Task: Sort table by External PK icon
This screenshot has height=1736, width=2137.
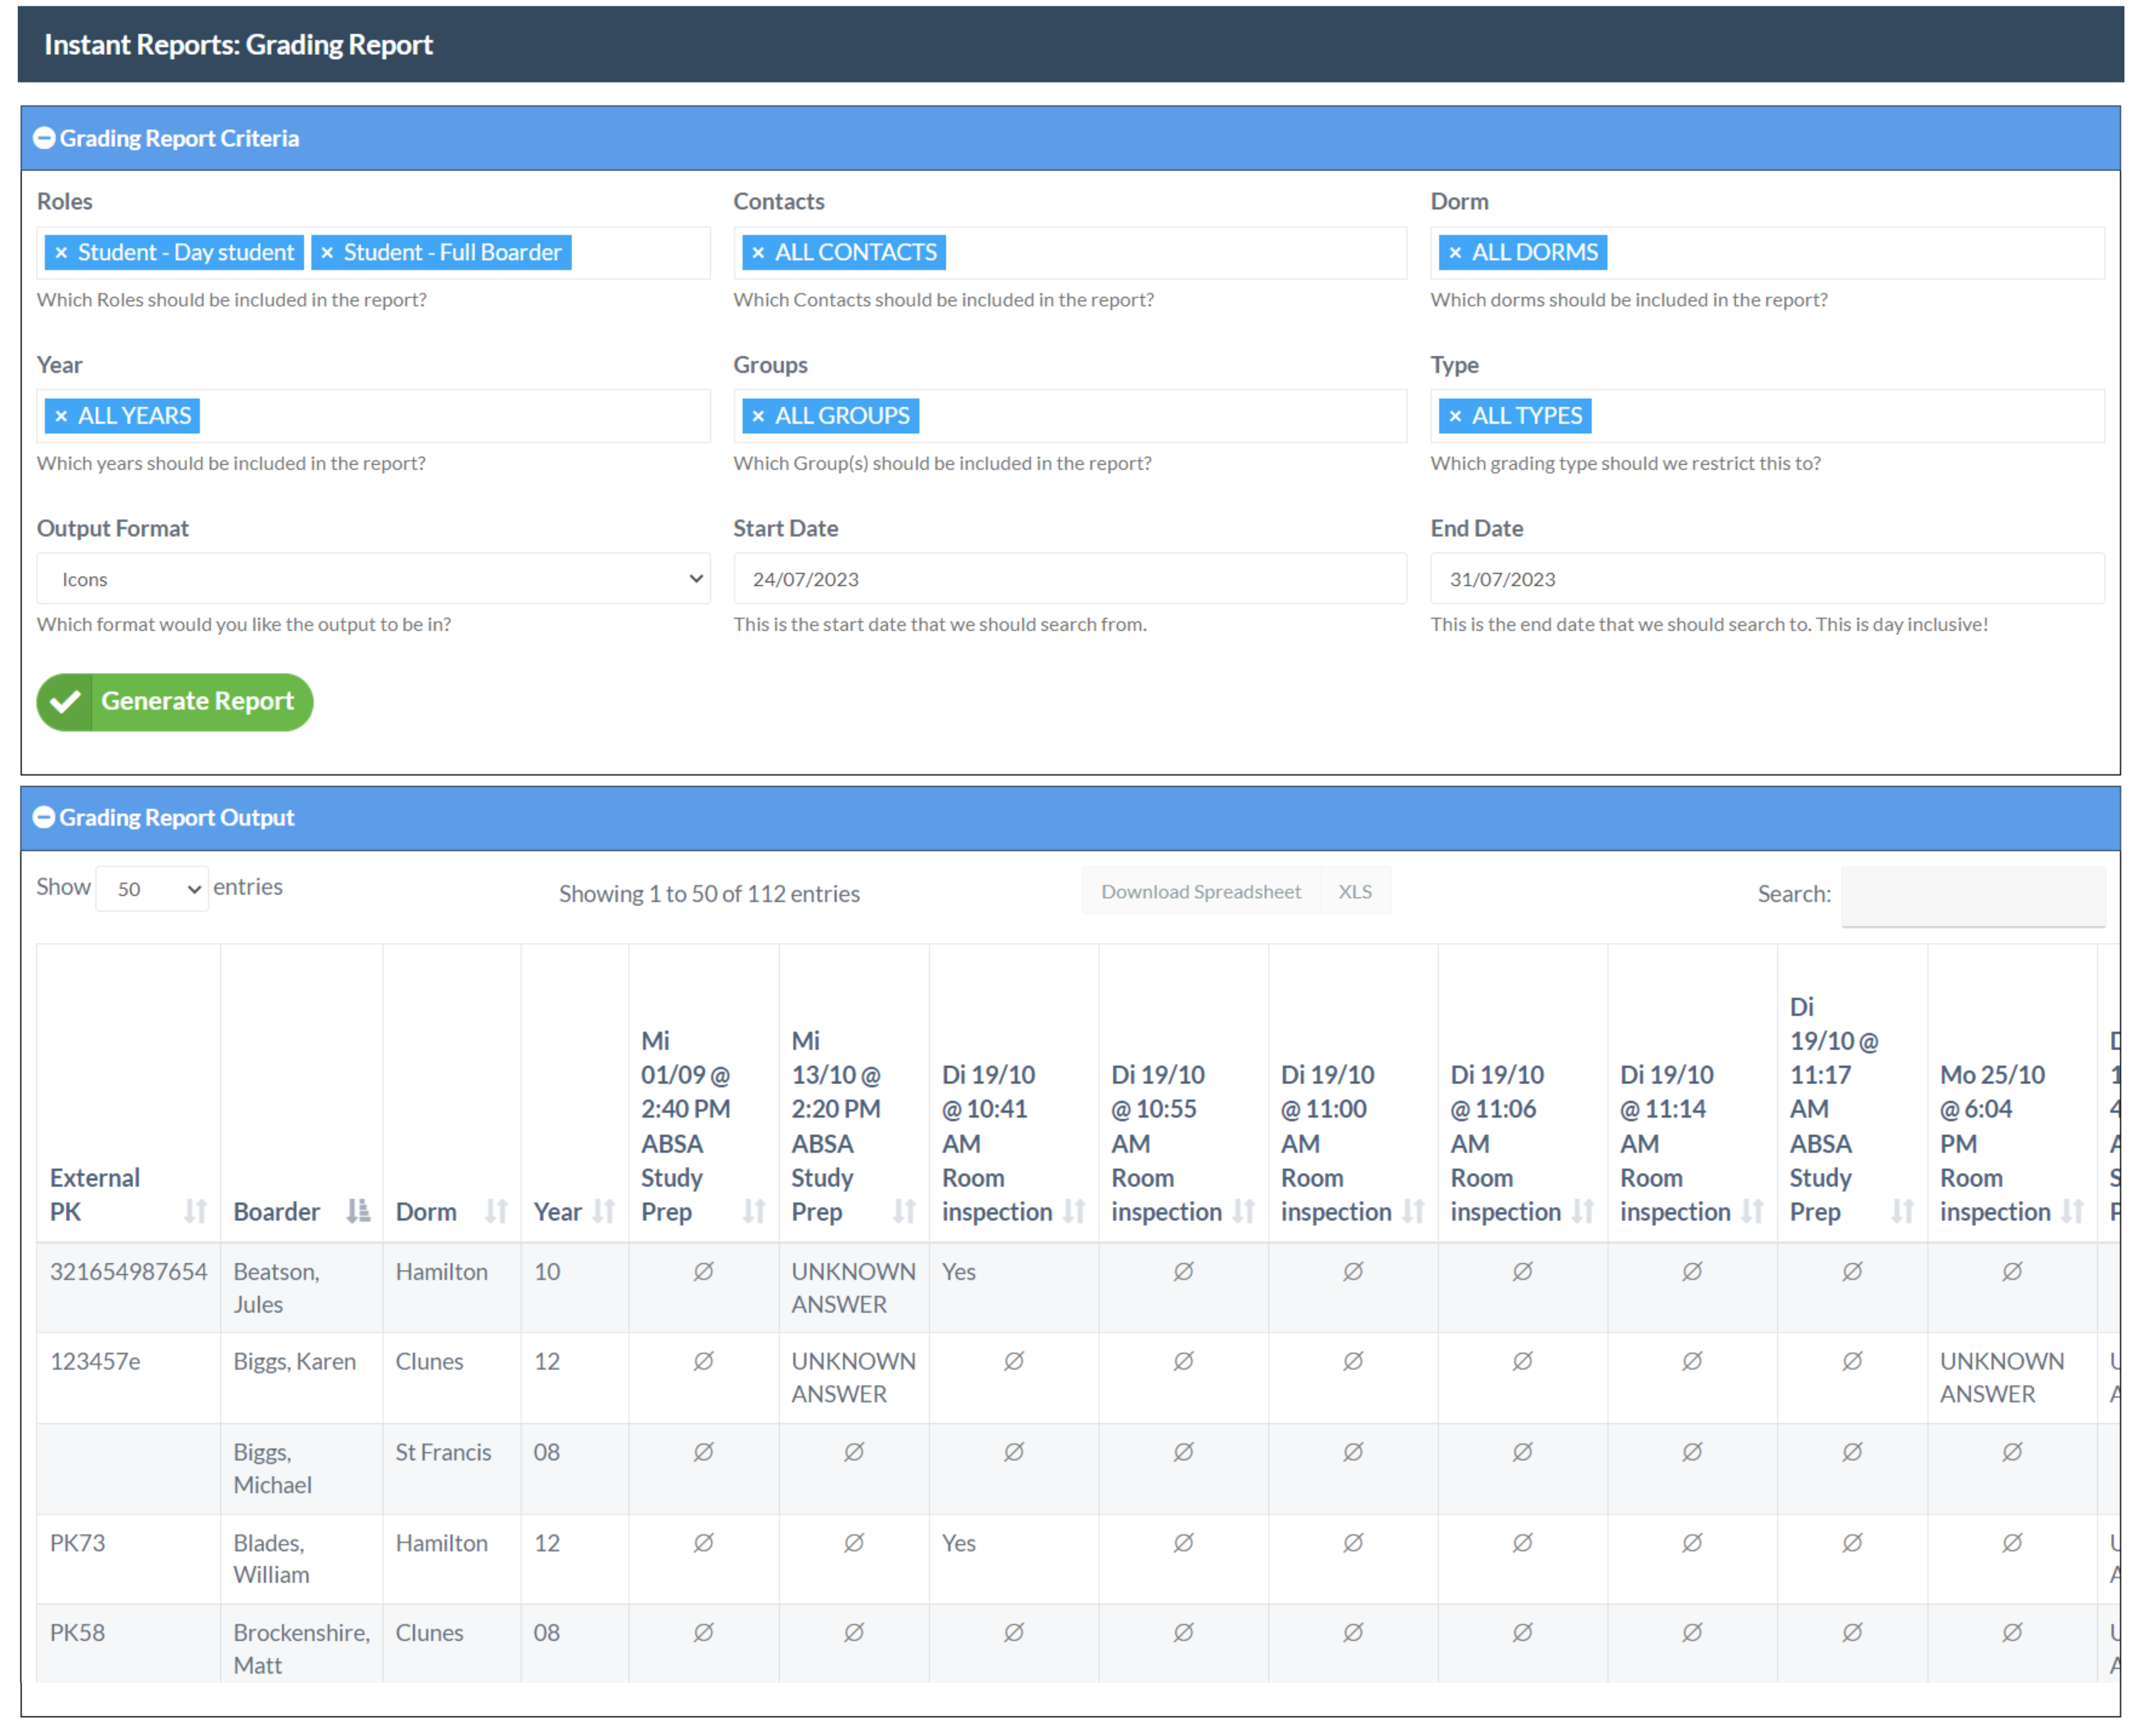Action: point(195,1211)
